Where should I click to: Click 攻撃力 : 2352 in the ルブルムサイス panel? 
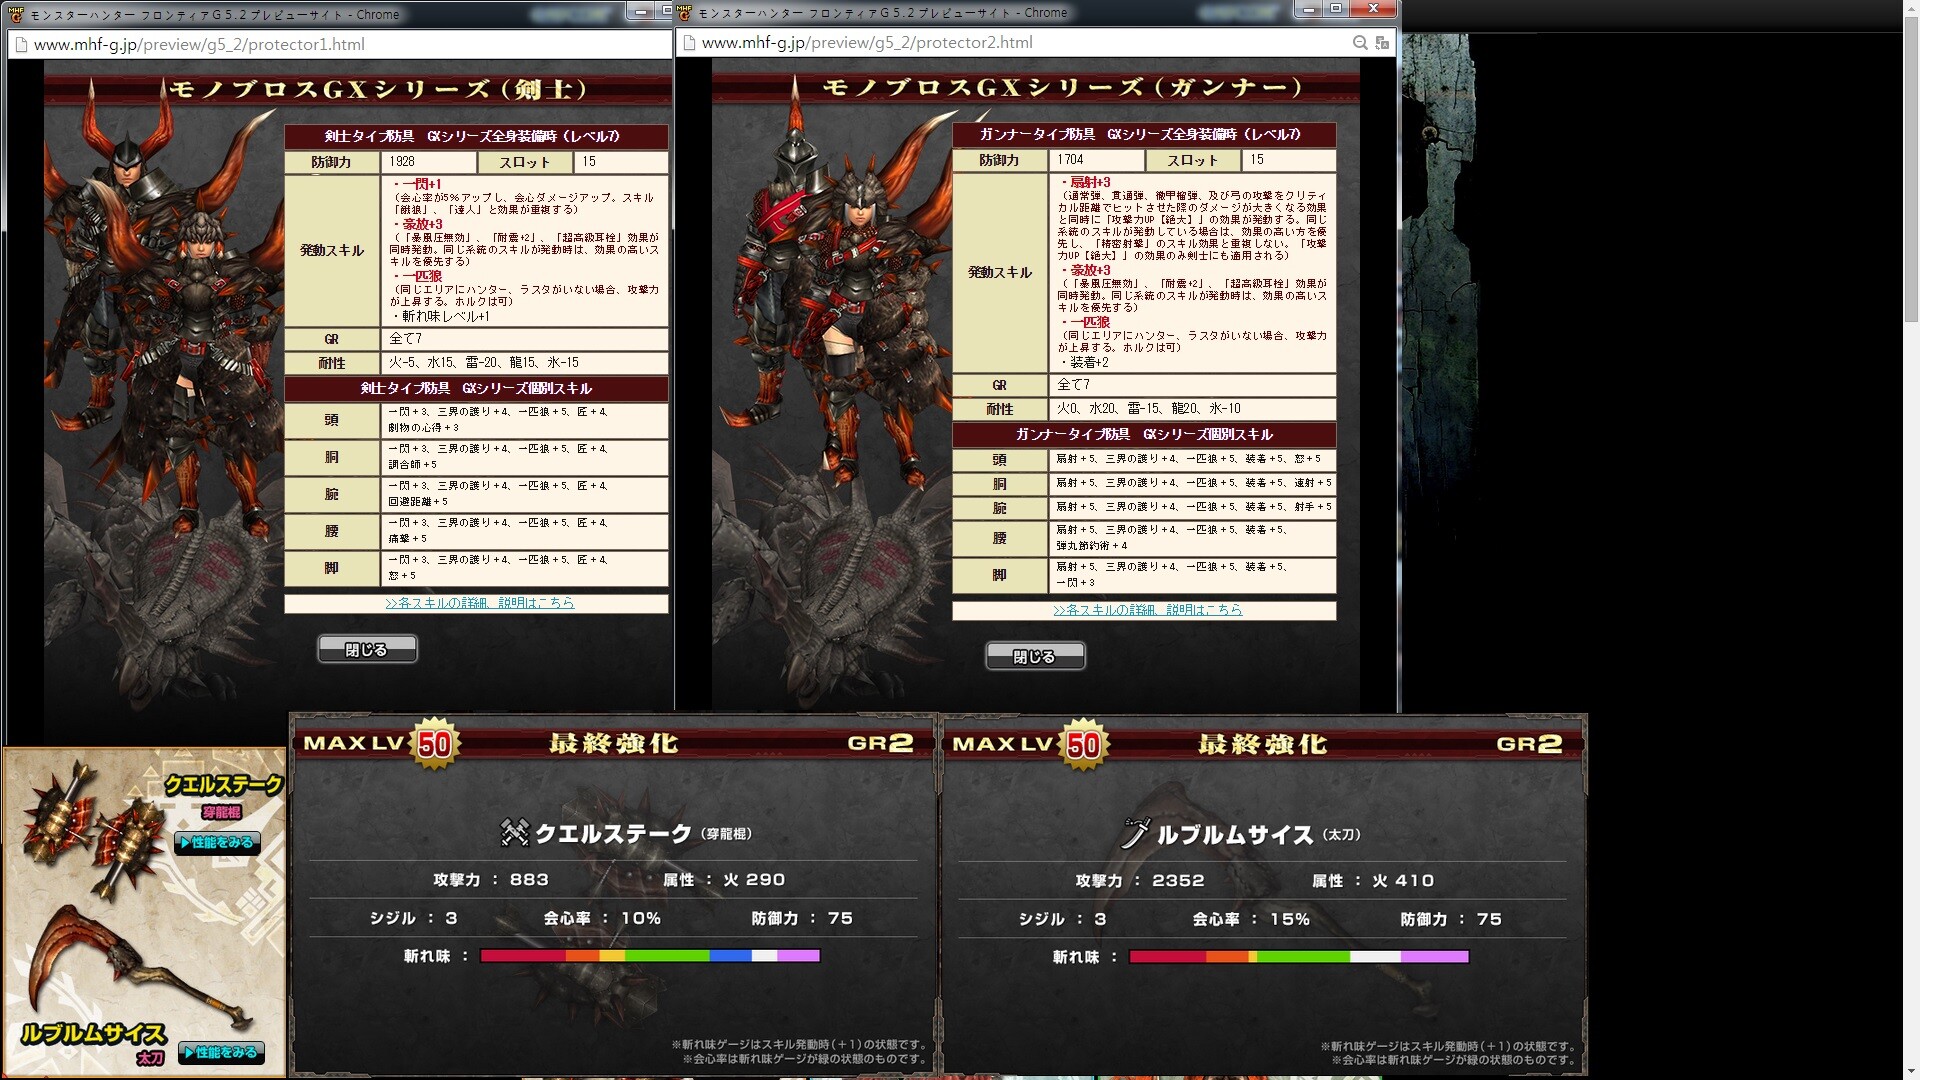point(1140,881)
